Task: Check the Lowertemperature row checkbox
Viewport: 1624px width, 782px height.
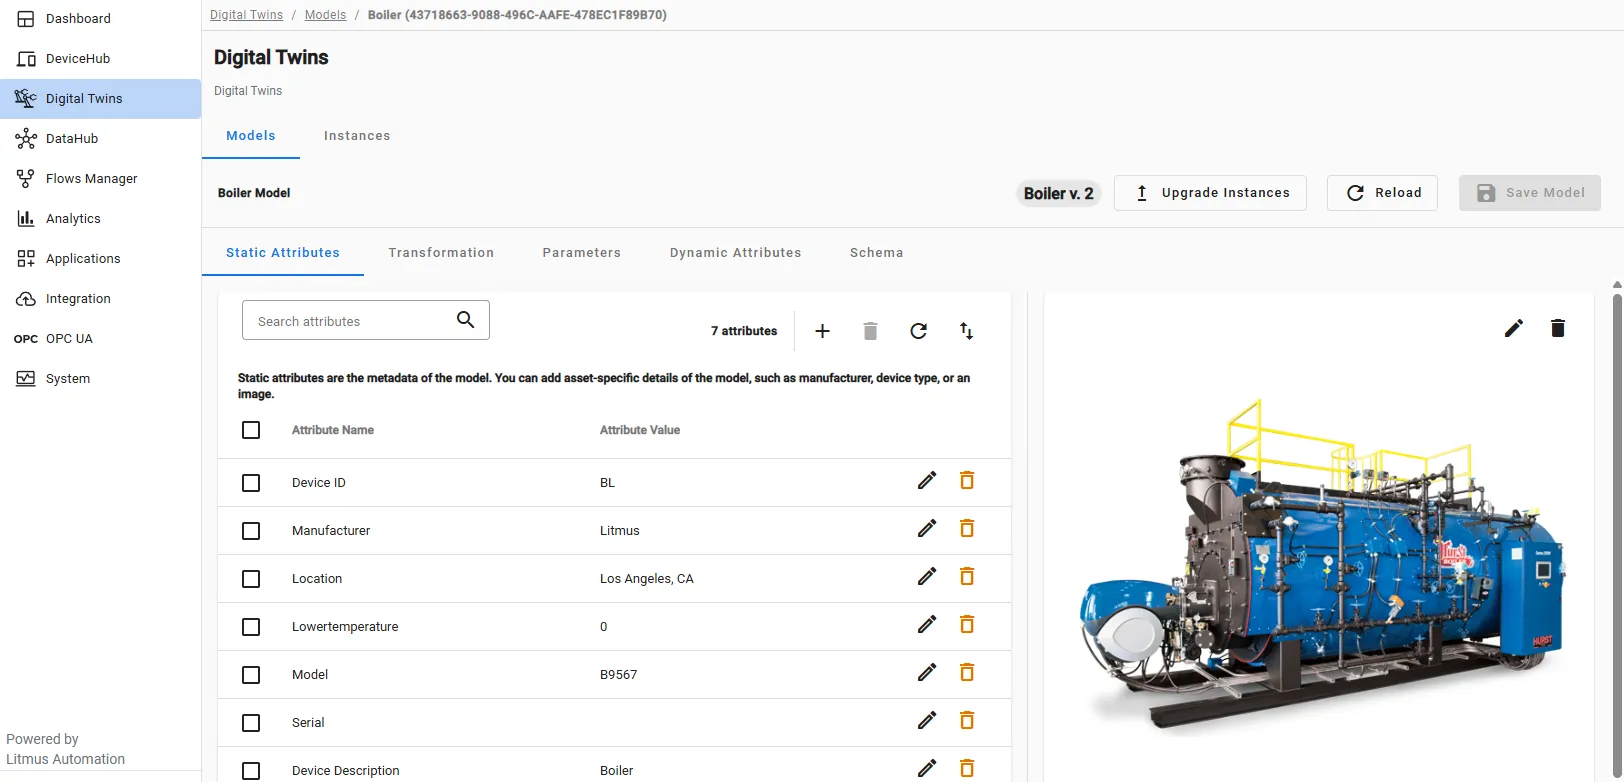Action: tap(251, 627)
